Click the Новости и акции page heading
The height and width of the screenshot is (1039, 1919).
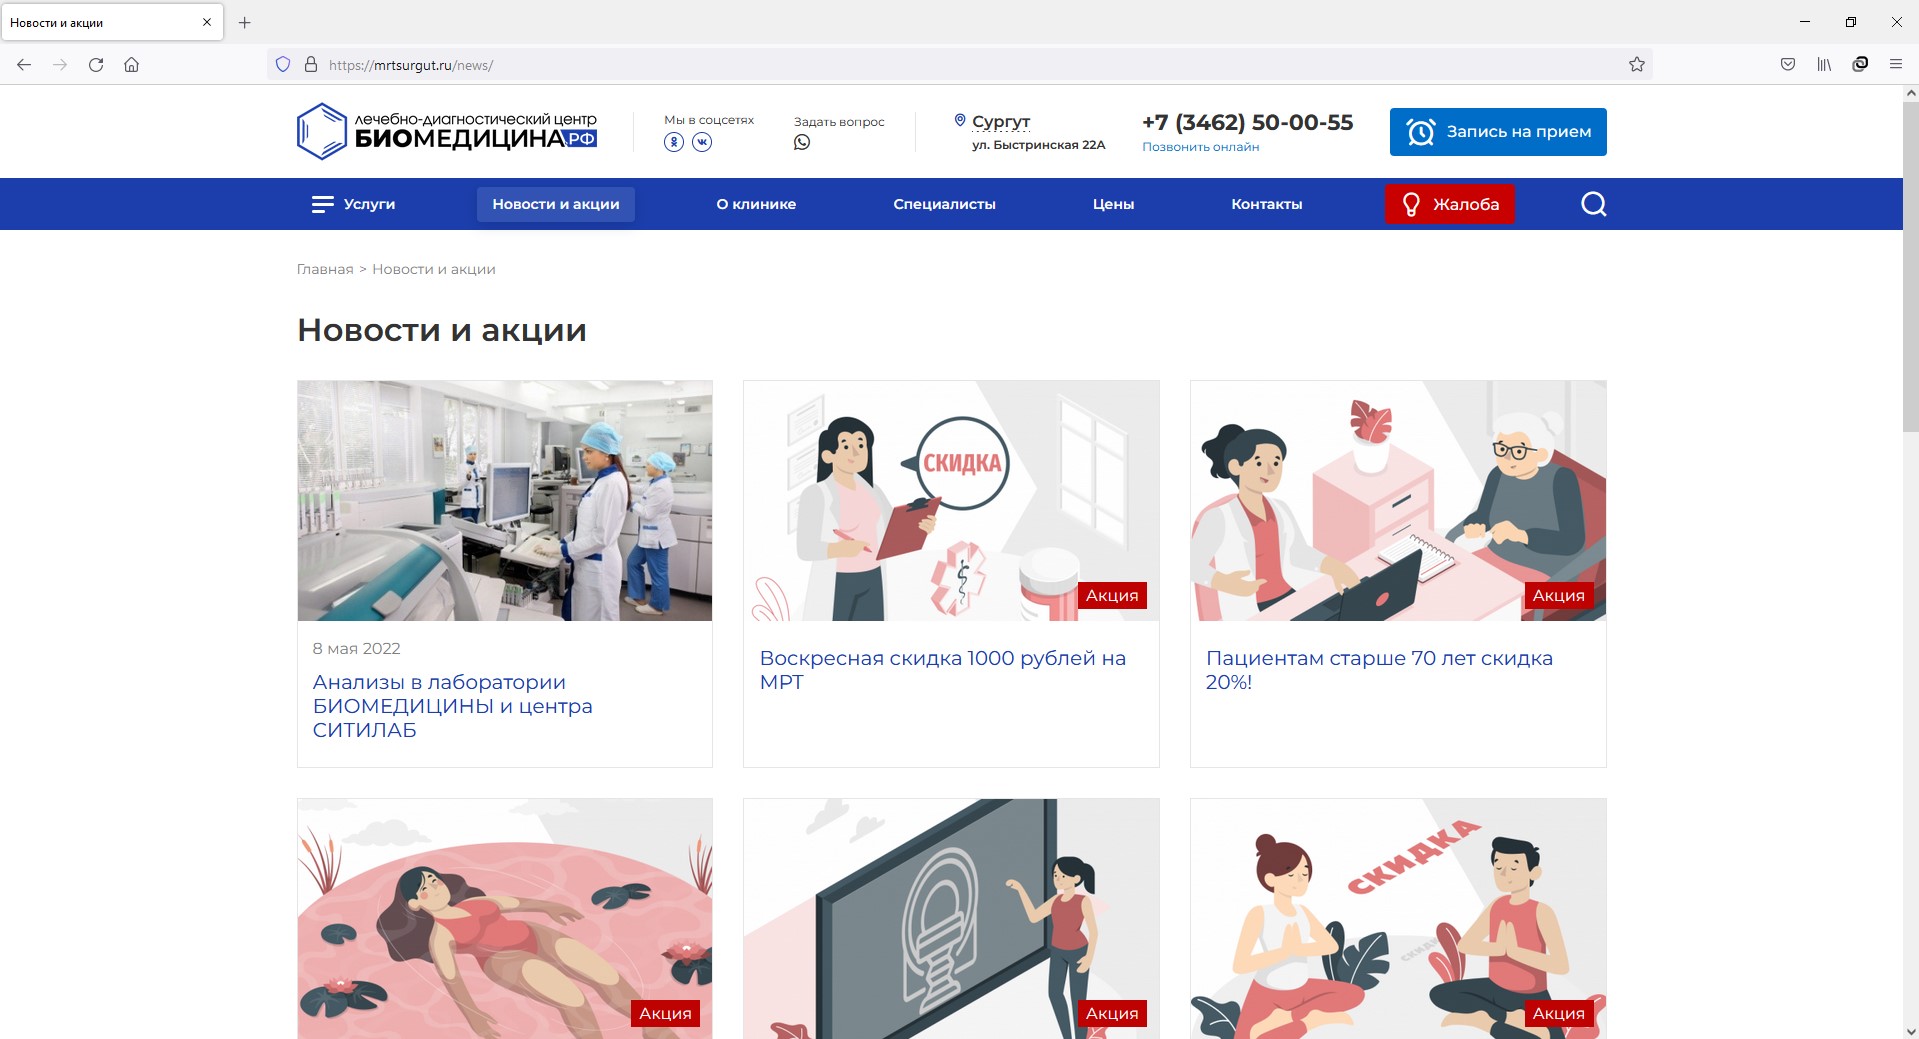[x=442, y=330]
